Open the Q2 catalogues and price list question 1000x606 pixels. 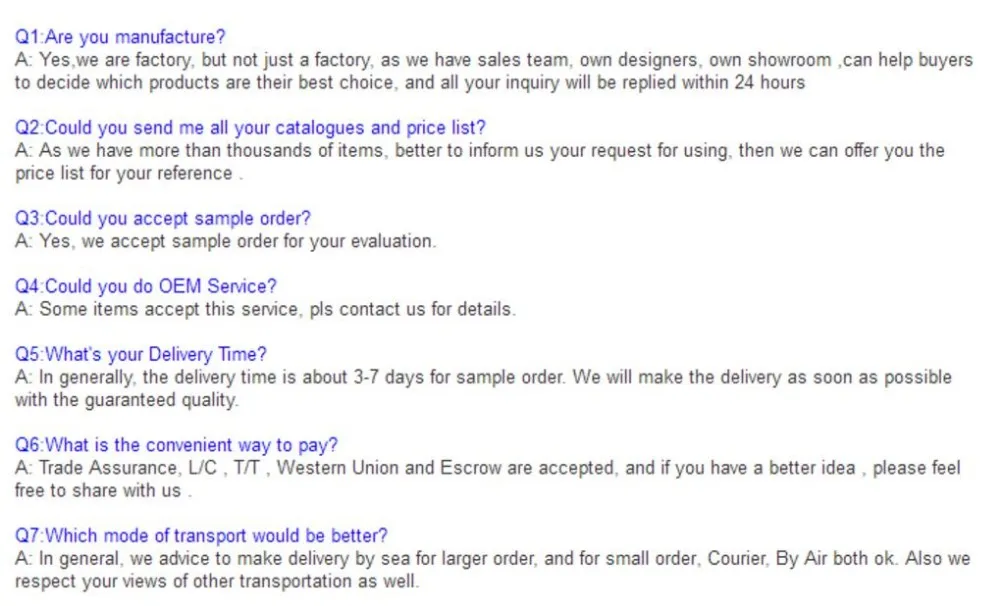click(250, 128)
